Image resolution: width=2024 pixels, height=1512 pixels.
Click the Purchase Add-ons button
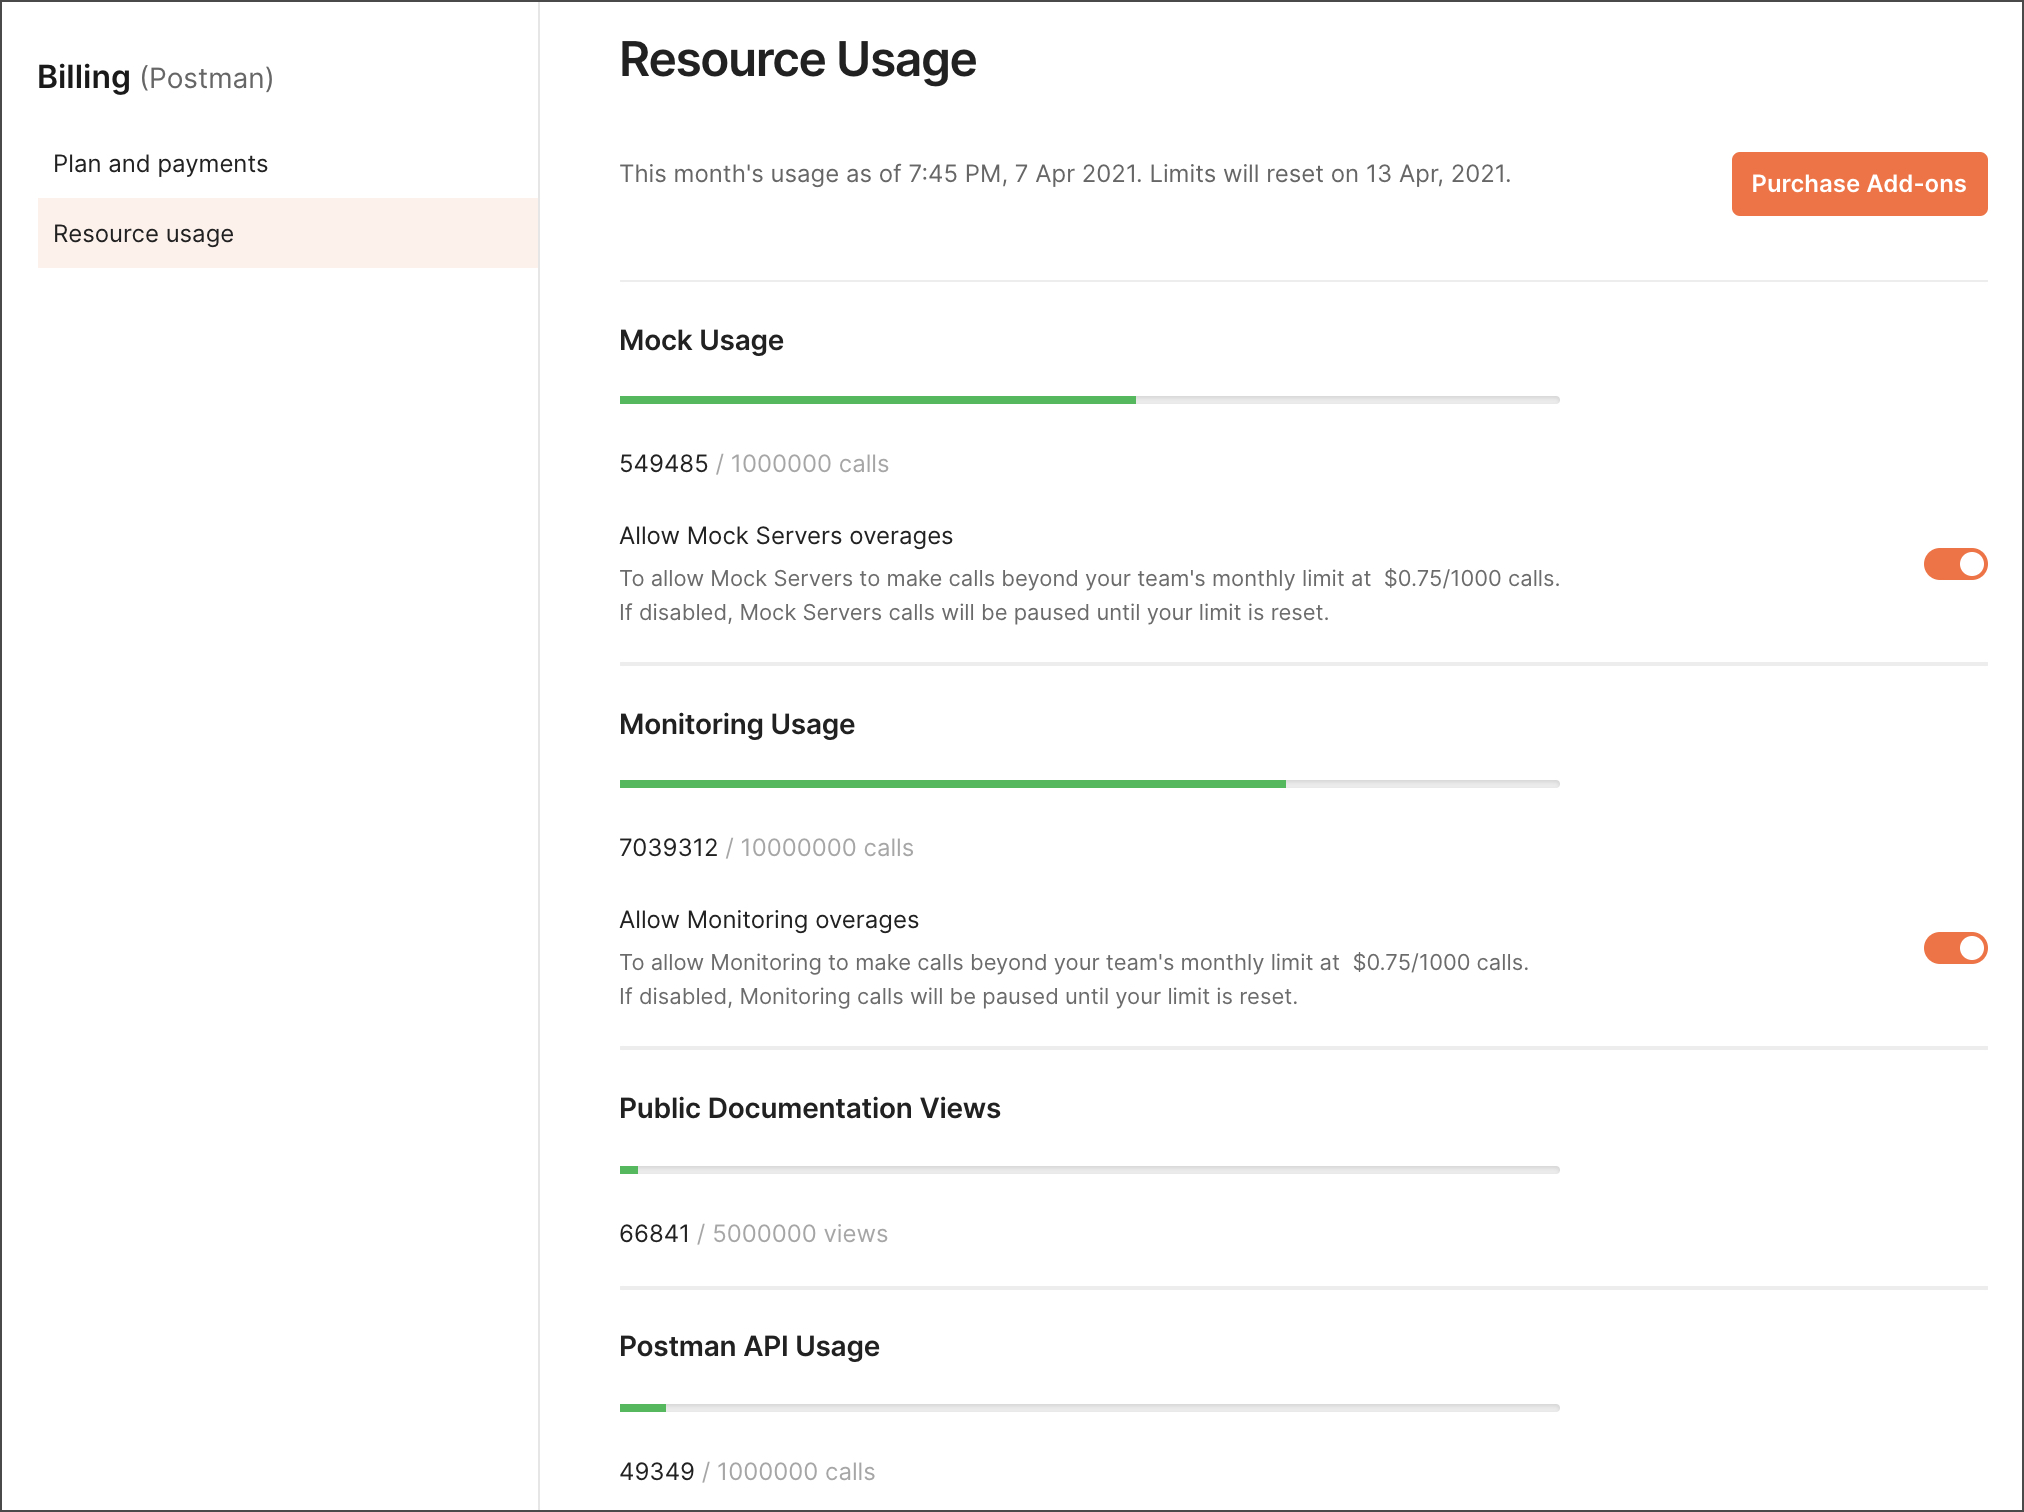pos(1859,184)
